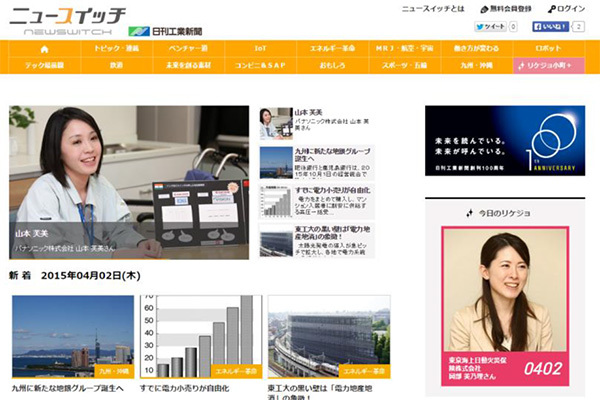Select the 未来を創る素材 nav item
The height and width of the screenshot is (400, 600).
click(189, 65)
